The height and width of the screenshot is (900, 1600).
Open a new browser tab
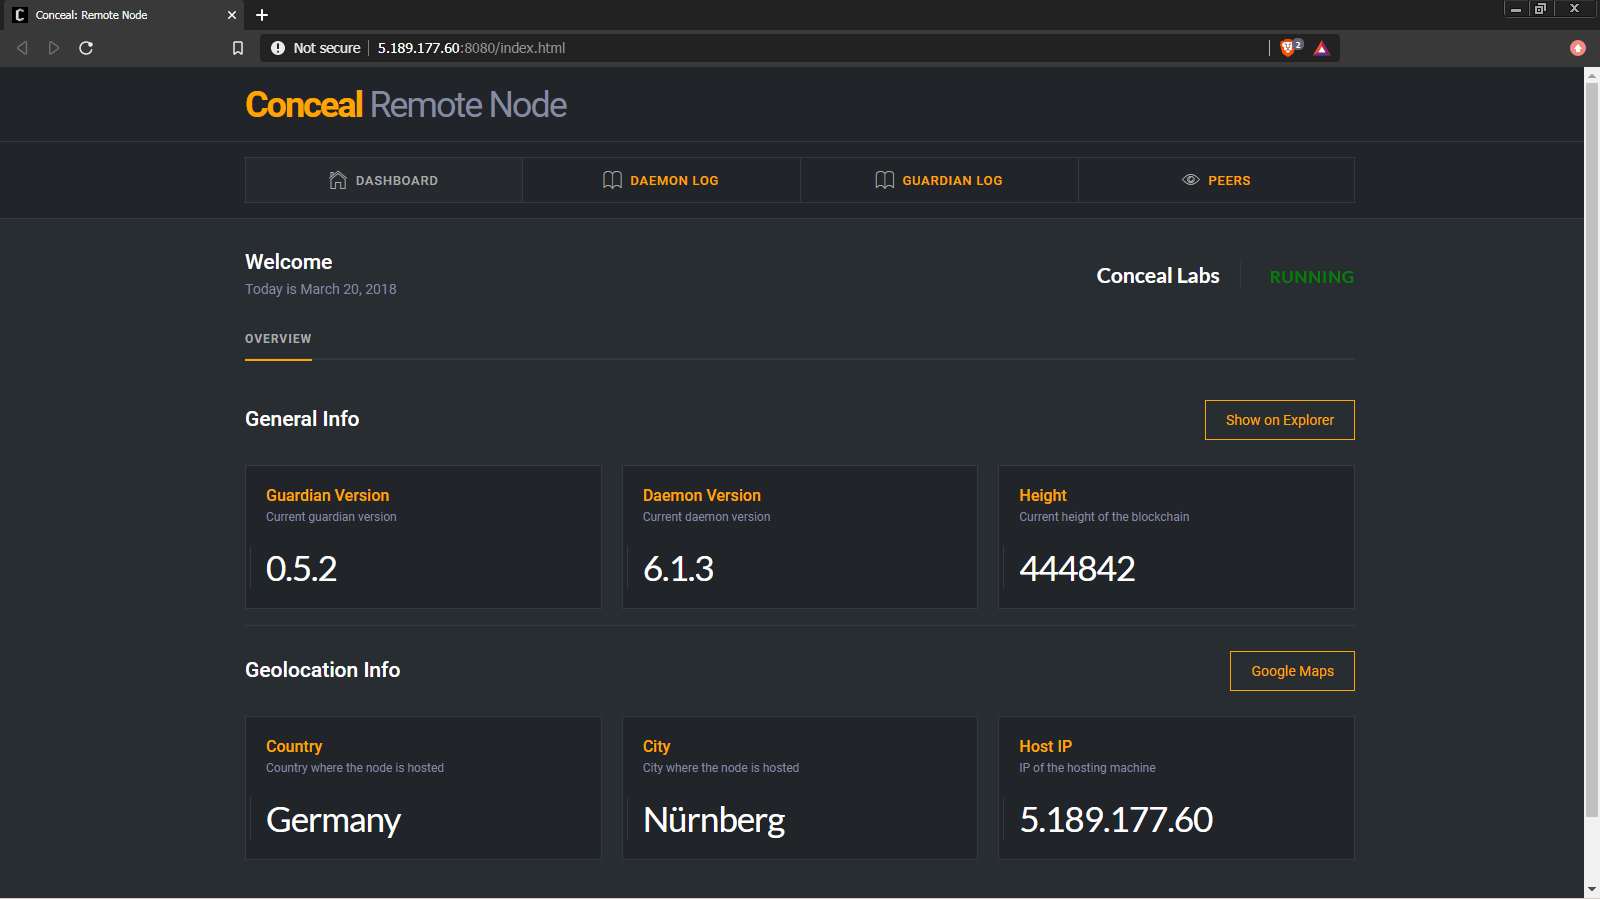coord(262,15)
